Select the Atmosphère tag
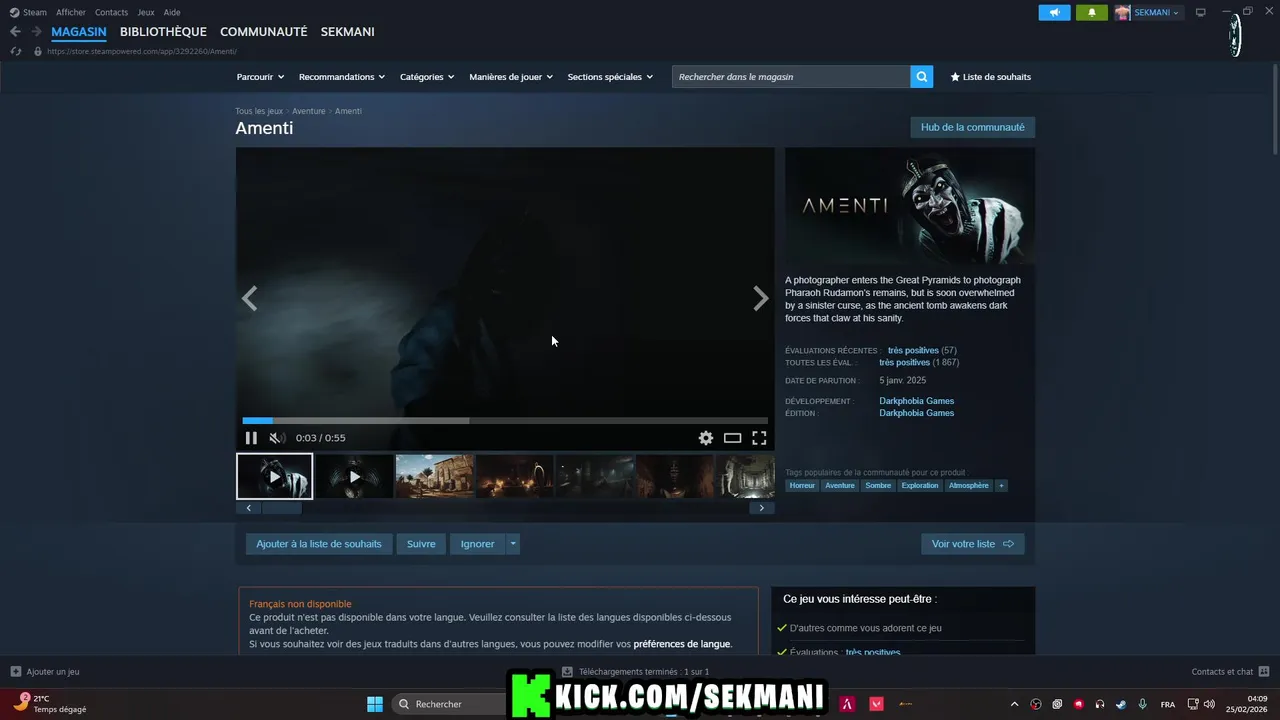Viewport: 1280px width, 720px height. pyautogui.click(x=969, y=486)
